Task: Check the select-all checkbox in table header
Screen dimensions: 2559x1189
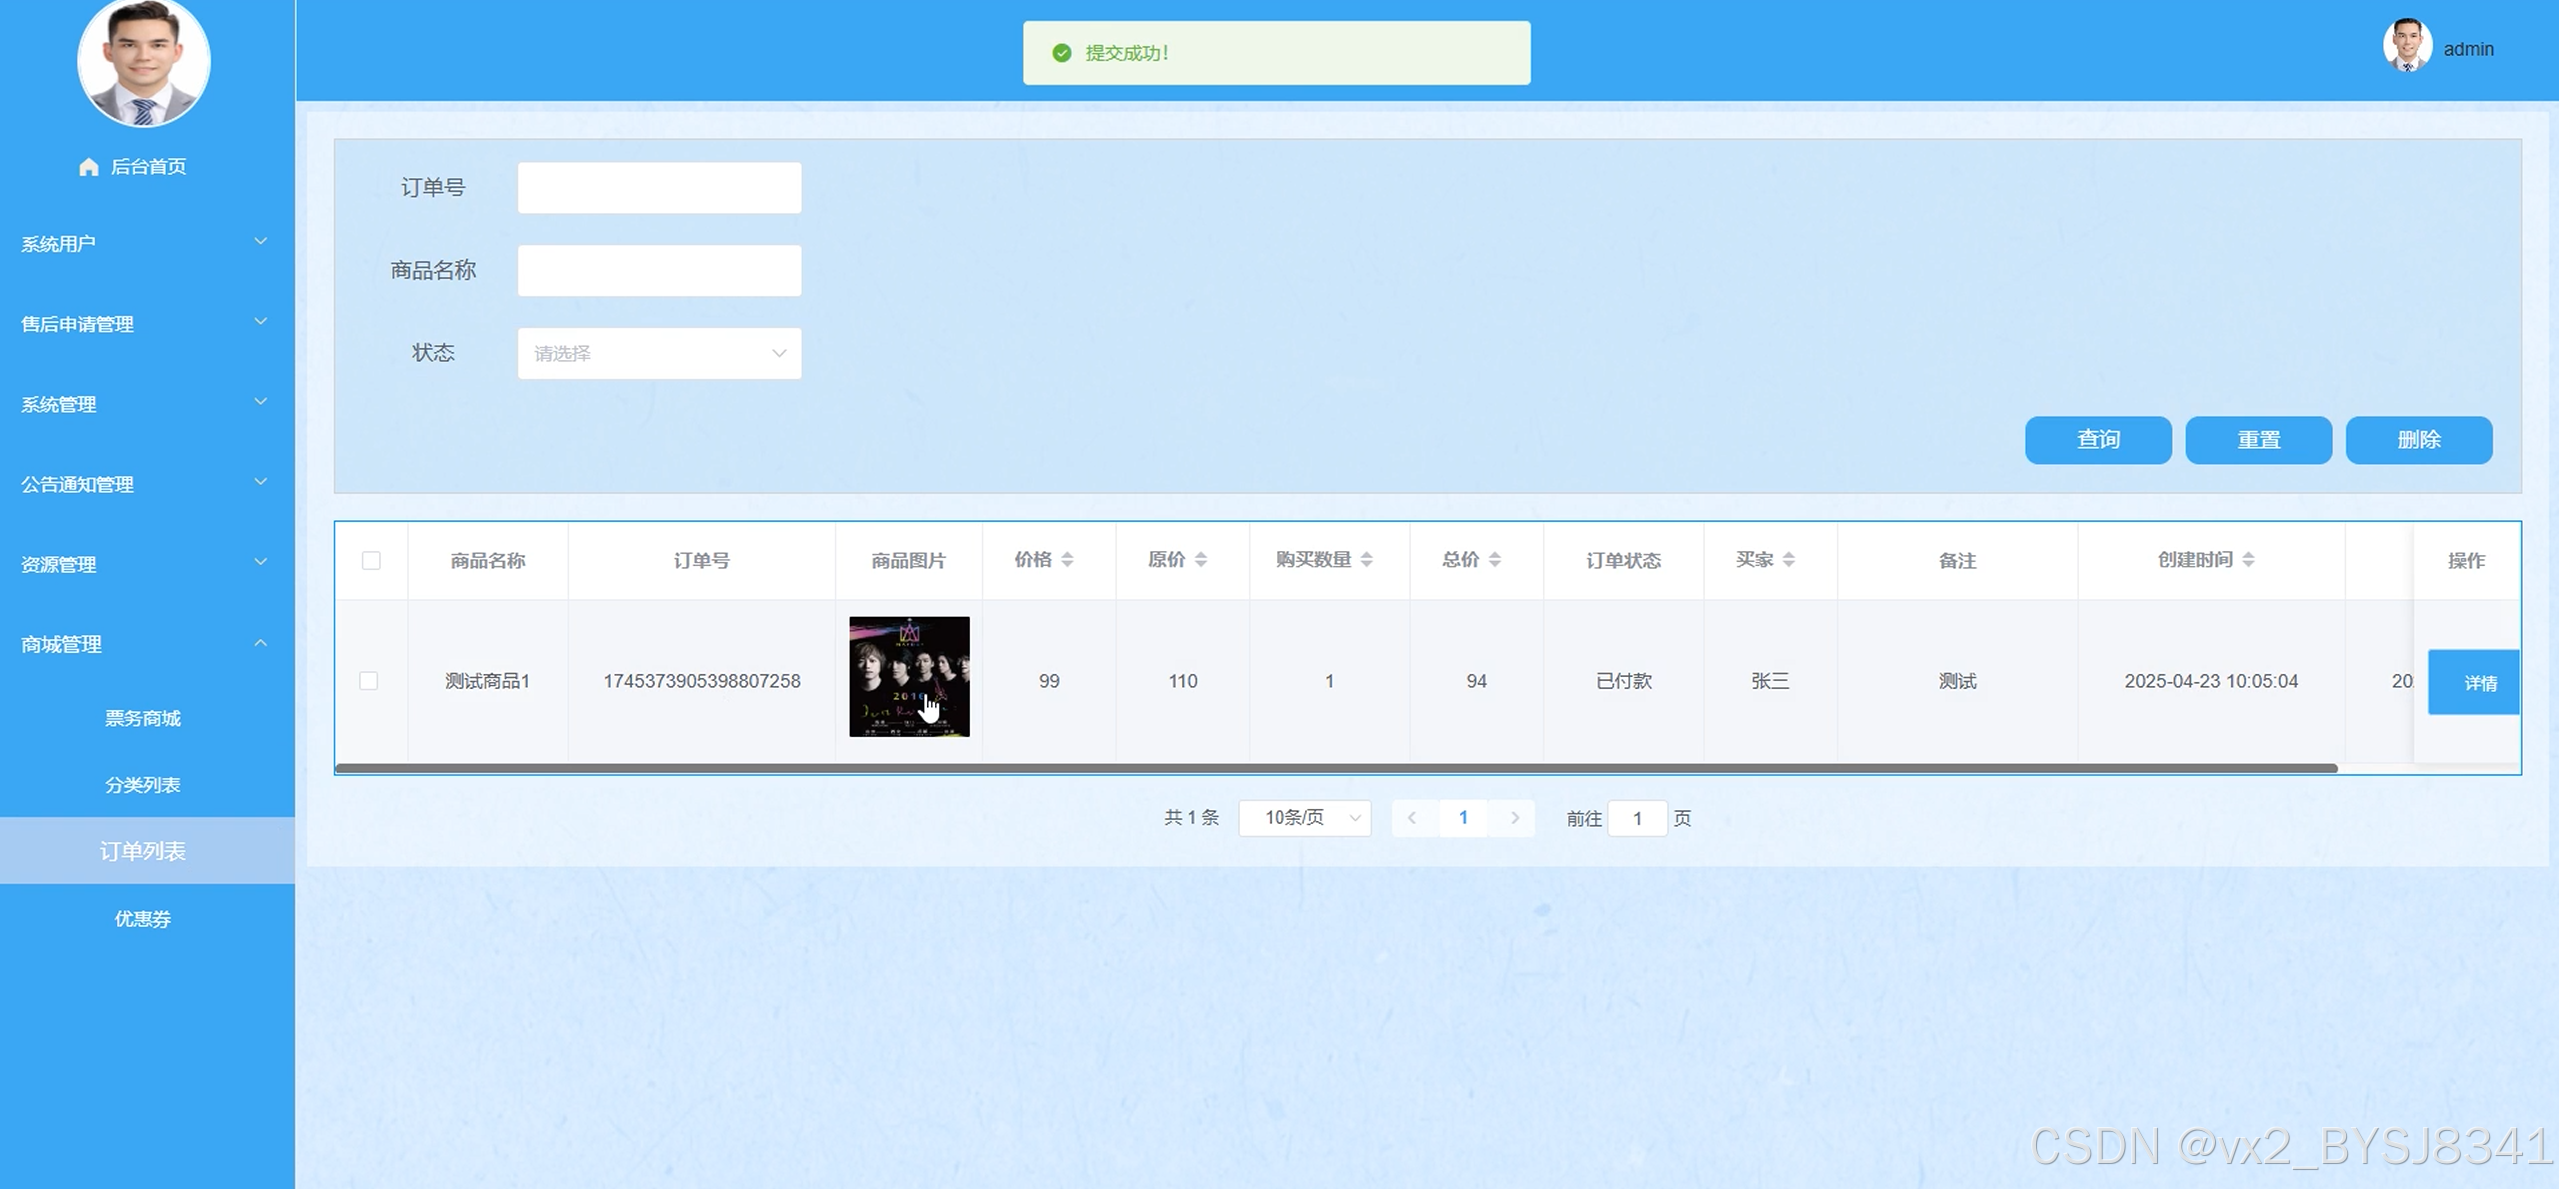Action: [x=371, y=561]
